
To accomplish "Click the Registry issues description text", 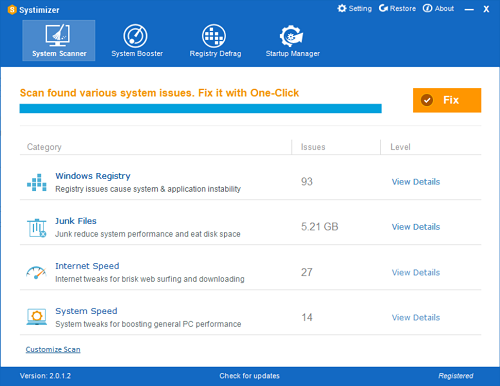I will click(148, 189).
